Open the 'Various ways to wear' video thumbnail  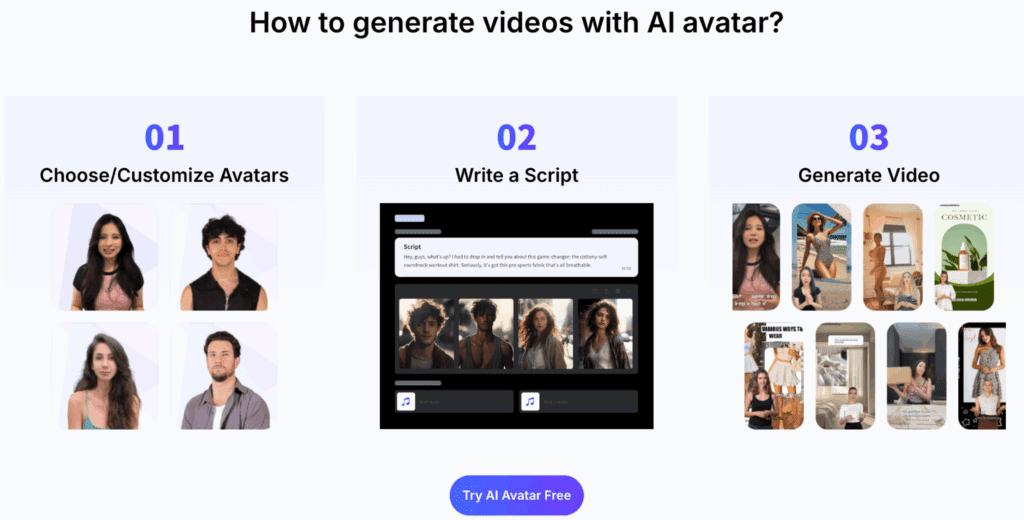[774, 376]
